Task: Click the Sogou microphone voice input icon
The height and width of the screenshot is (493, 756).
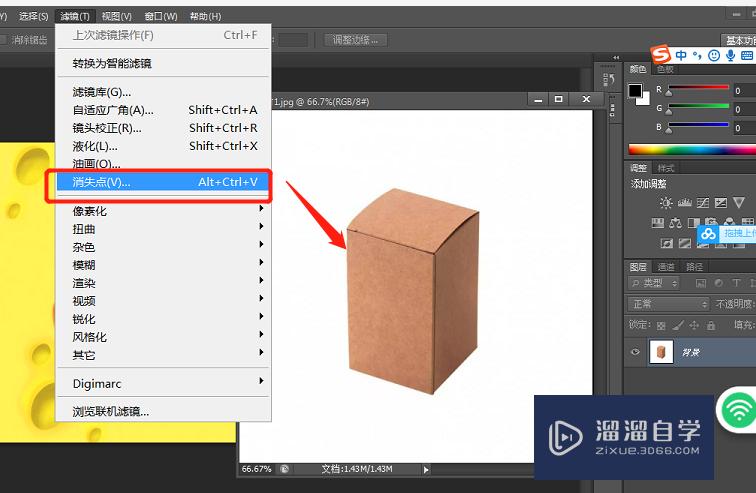Action: [730, 55]
